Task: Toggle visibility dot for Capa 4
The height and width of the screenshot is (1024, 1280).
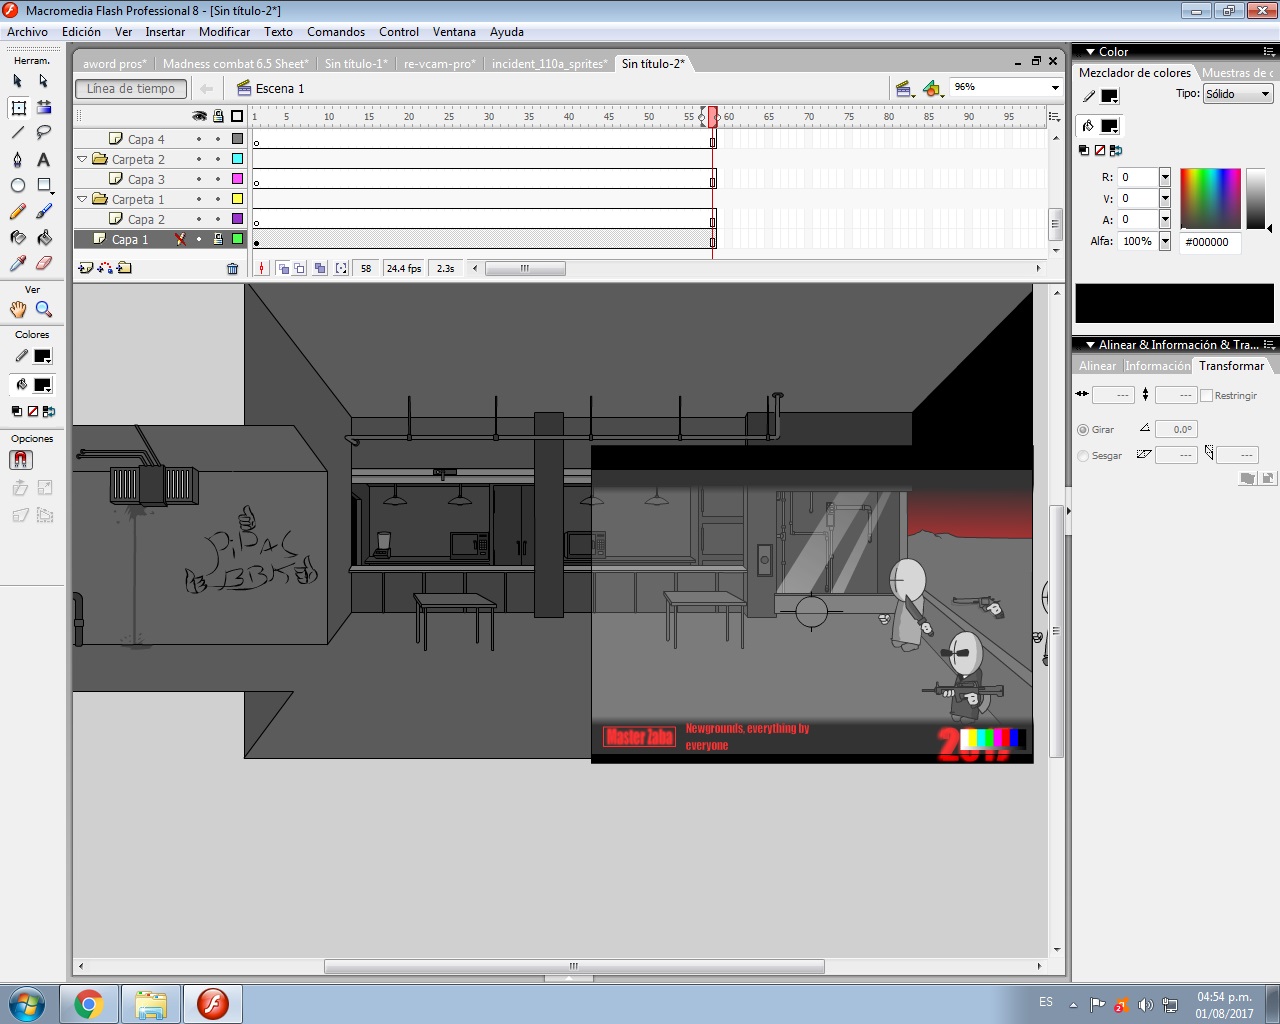Action: (x=199, y=139)
